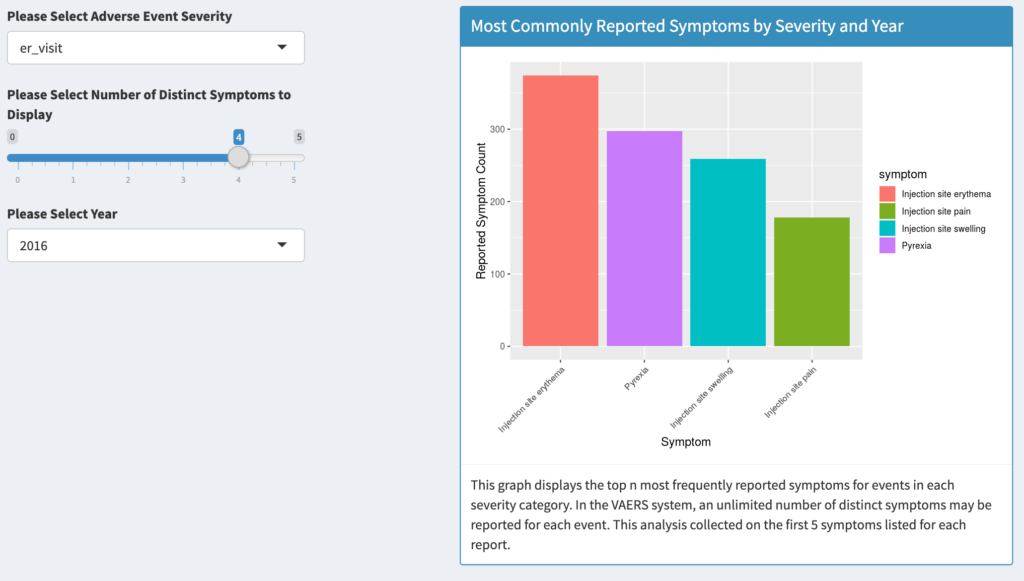Click the er_visit dropdown arrow

pyautogui.click(x=282, y=47)
